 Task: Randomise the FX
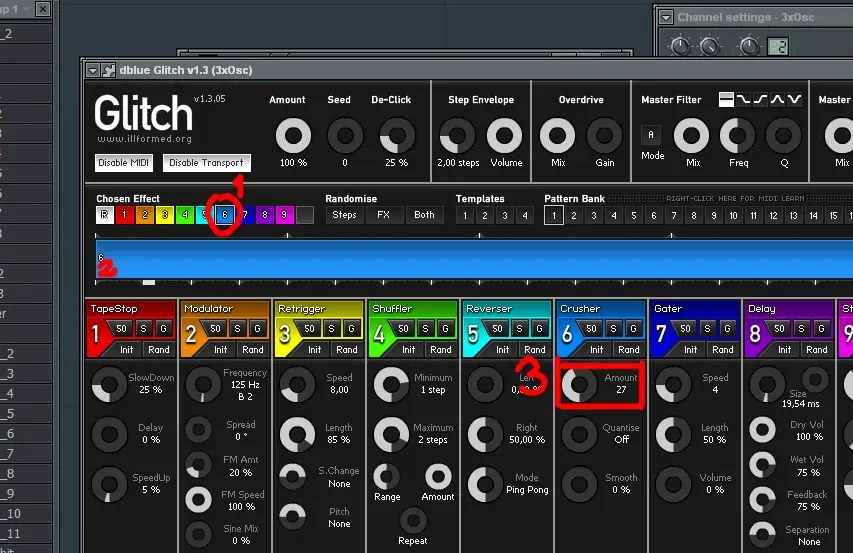click(x=384, y=215)
